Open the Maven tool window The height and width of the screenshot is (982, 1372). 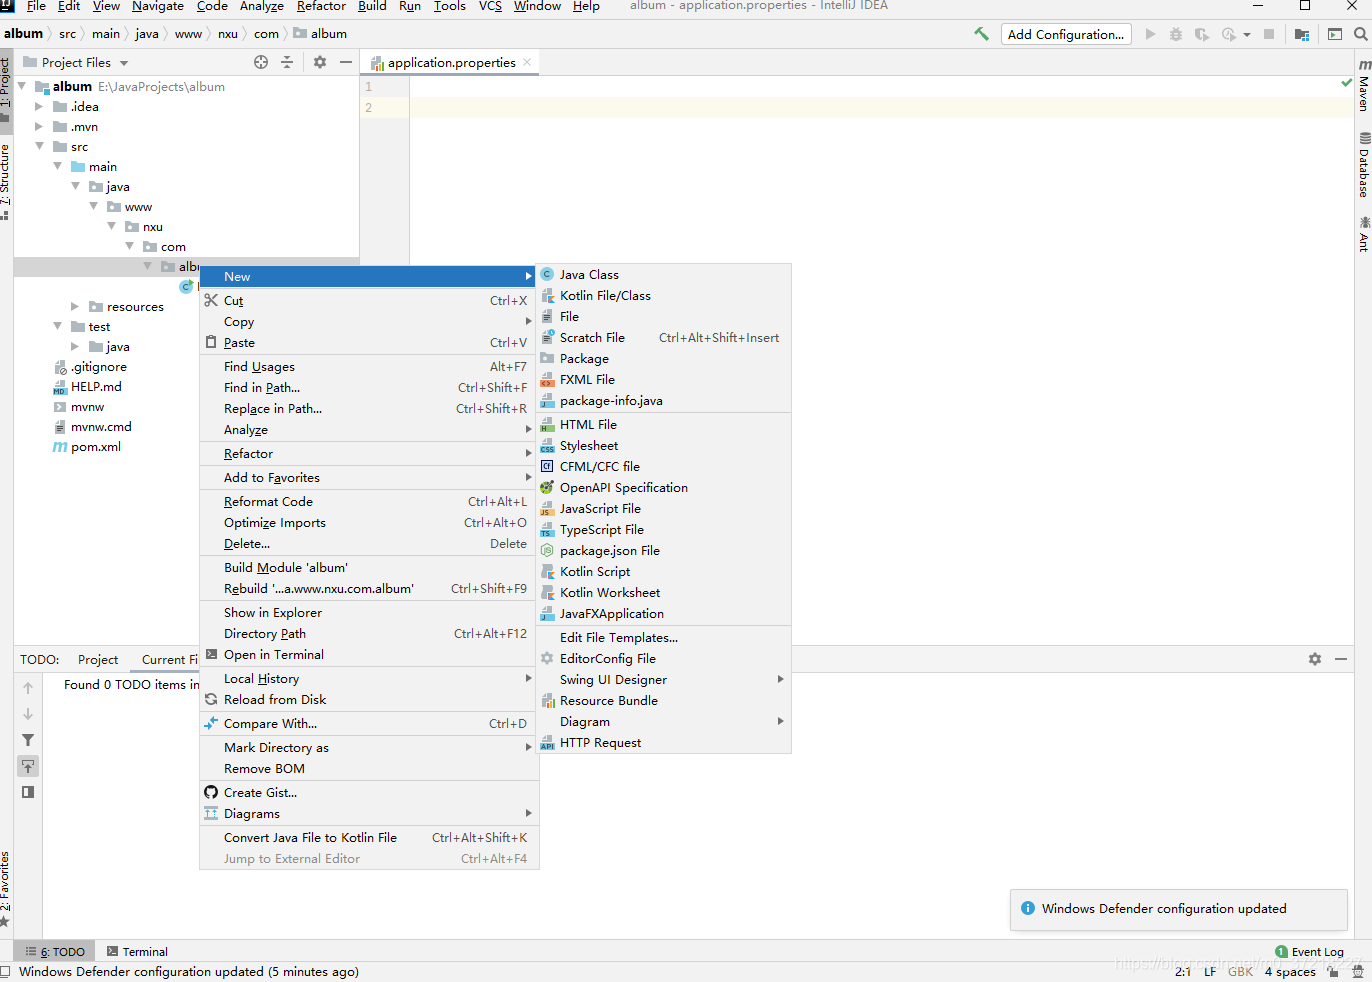point(1363,85)
